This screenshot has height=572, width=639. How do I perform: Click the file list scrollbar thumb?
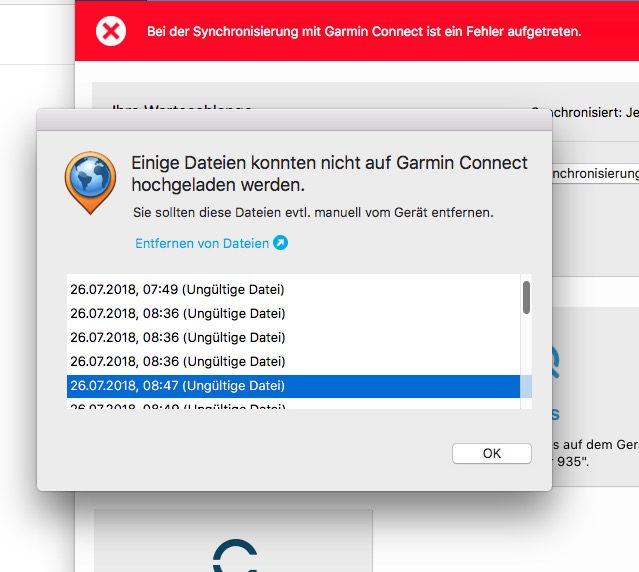pyautogui.click(x=526, y=297)
